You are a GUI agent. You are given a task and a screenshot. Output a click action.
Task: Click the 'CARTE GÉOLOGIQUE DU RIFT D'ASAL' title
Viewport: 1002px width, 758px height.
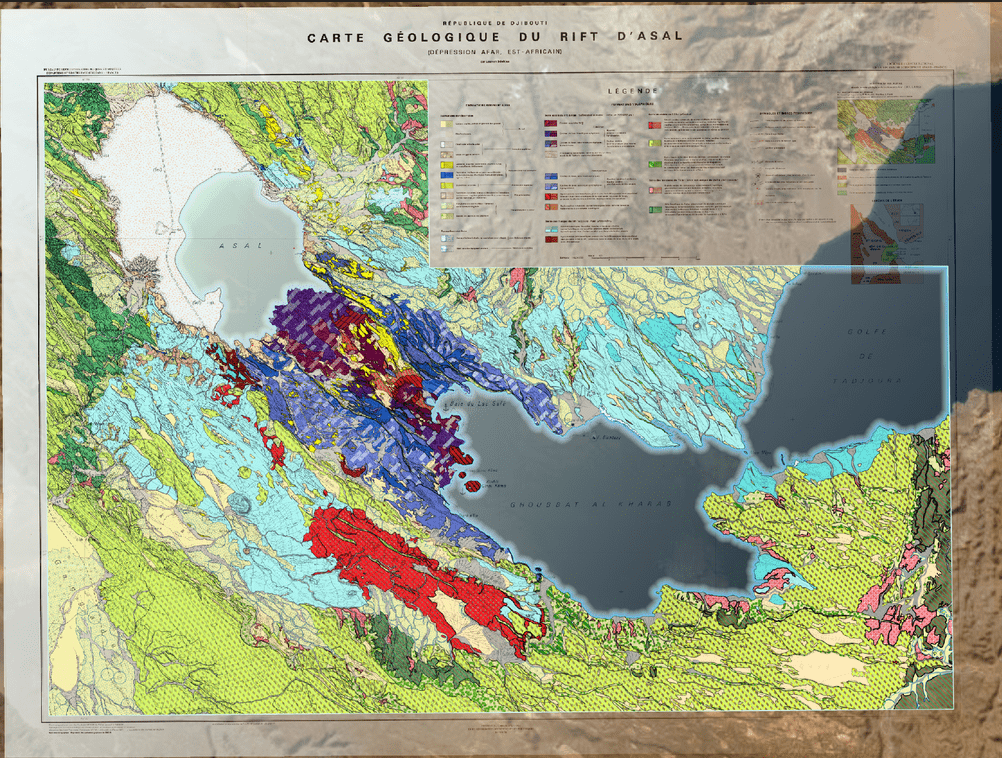[x=495, y=36]
